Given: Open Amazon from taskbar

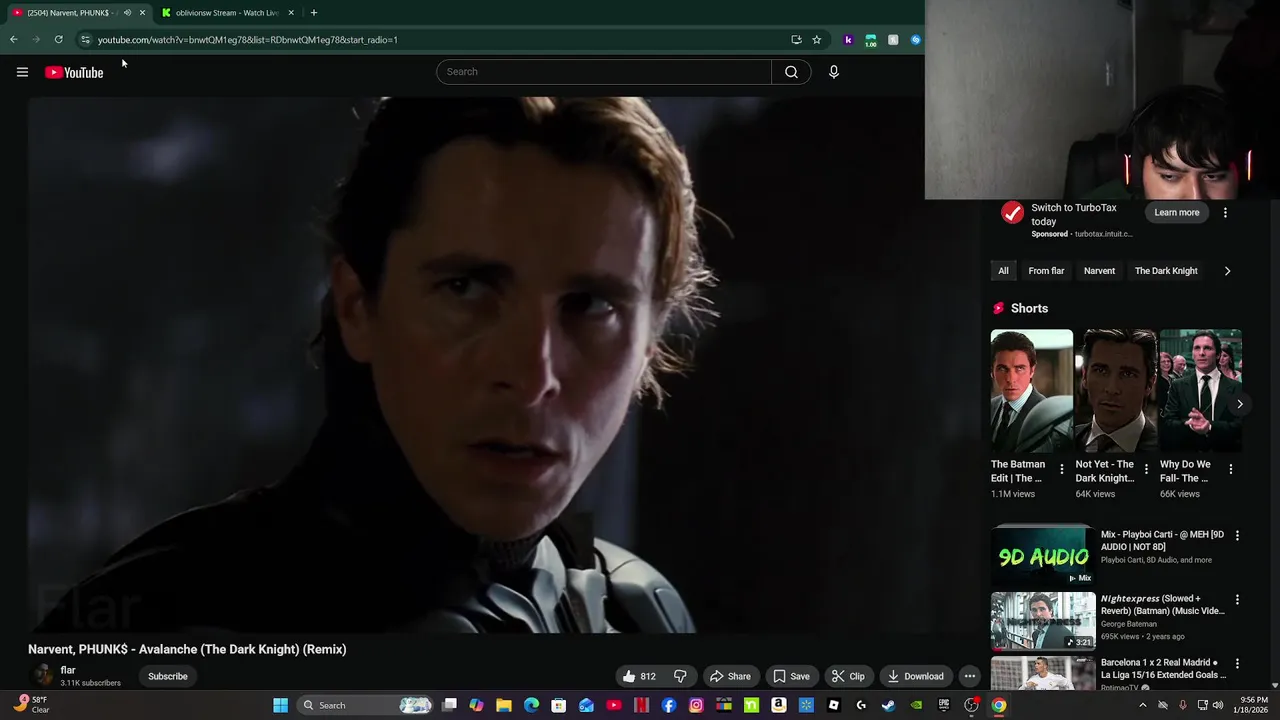Looking at the screenshot, I should click(778, 705).
